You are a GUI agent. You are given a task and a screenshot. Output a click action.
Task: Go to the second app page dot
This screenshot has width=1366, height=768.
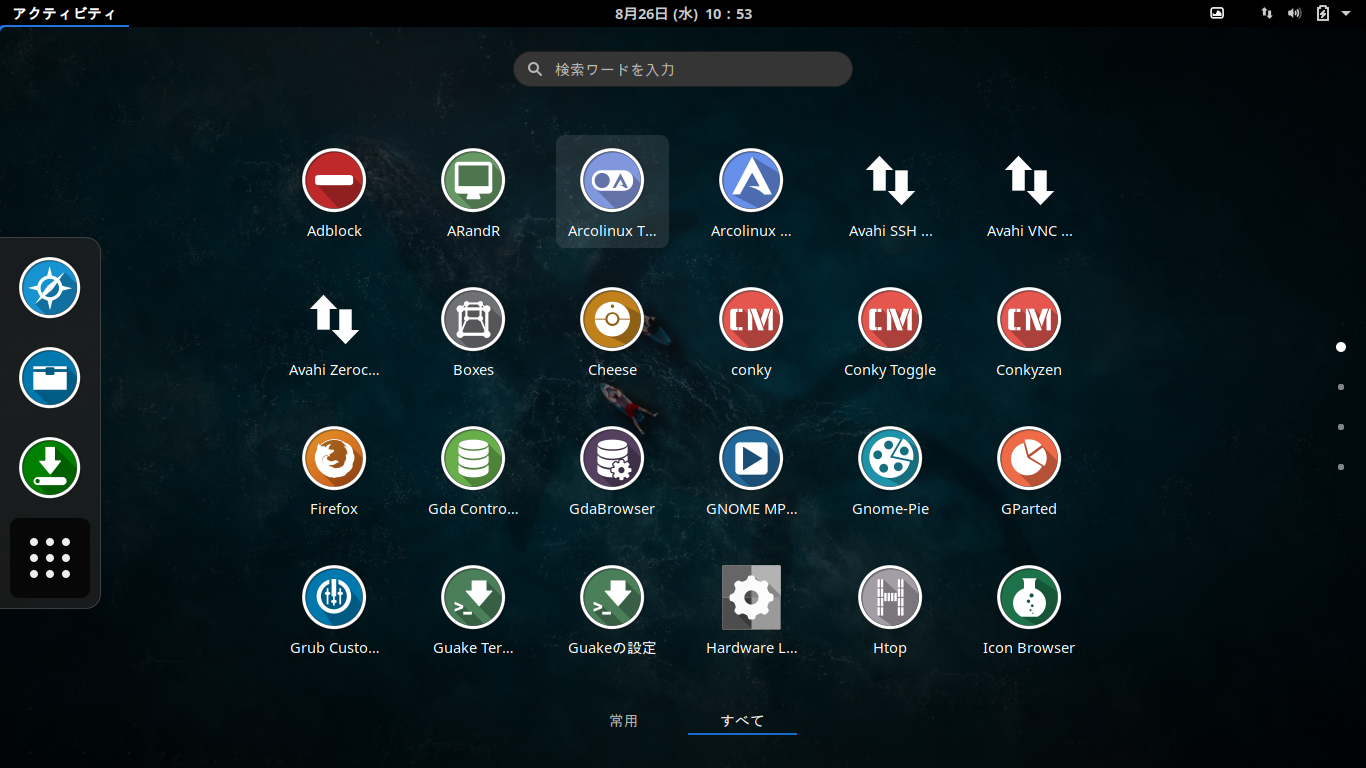[x=1341, y=387]
